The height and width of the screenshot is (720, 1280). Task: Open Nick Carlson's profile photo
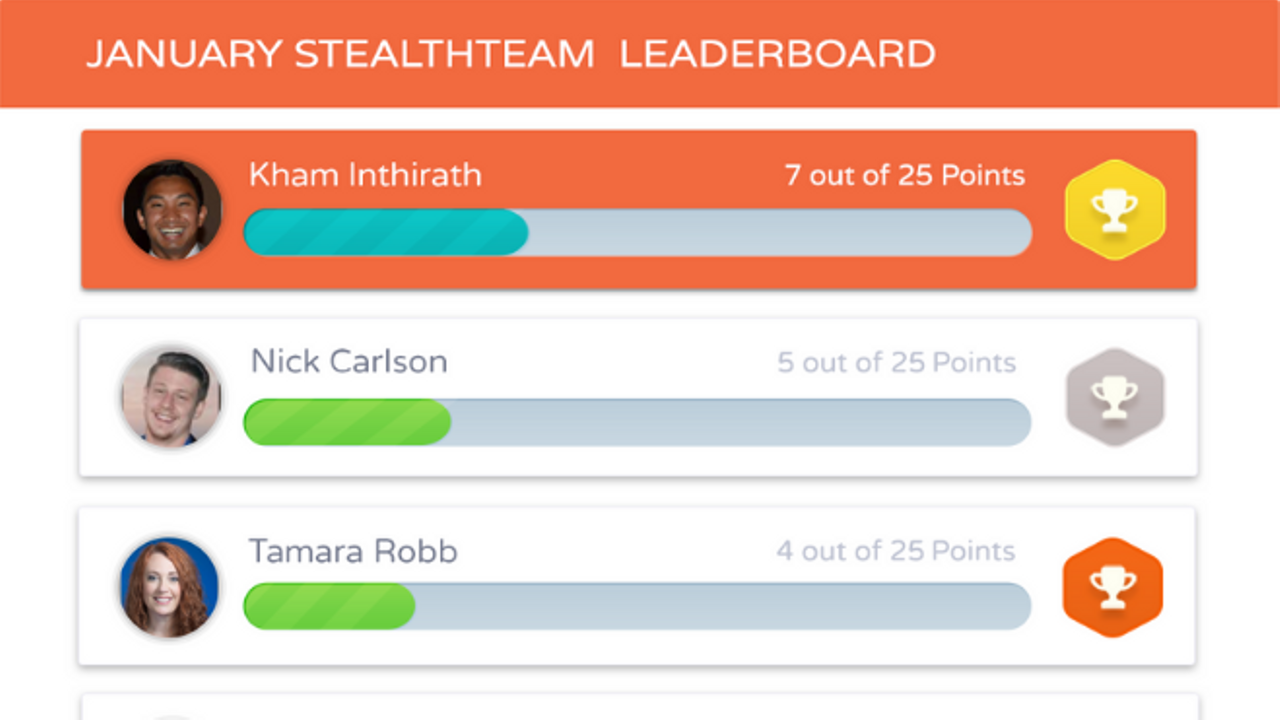[171, 397]
